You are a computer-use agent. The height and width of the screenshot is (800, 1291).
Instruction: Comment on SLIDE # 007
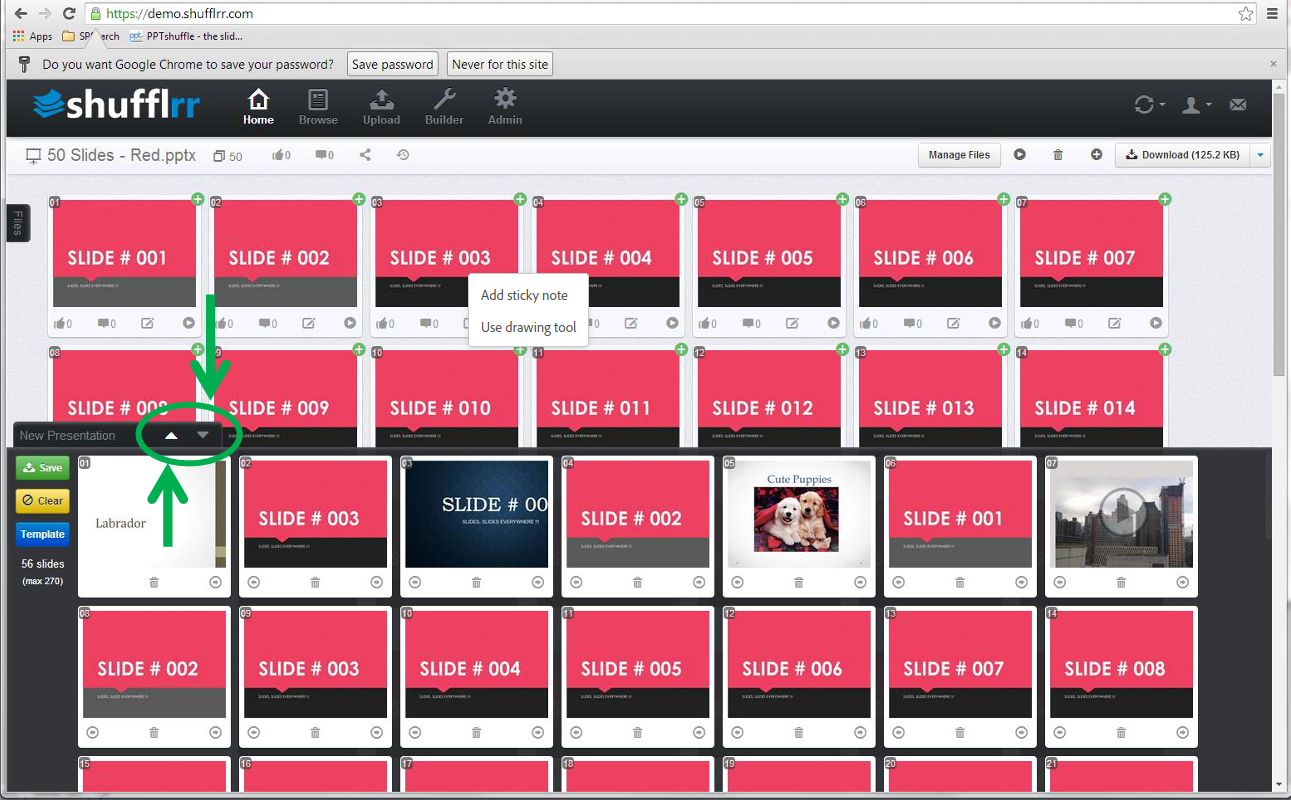(1073, 323)
